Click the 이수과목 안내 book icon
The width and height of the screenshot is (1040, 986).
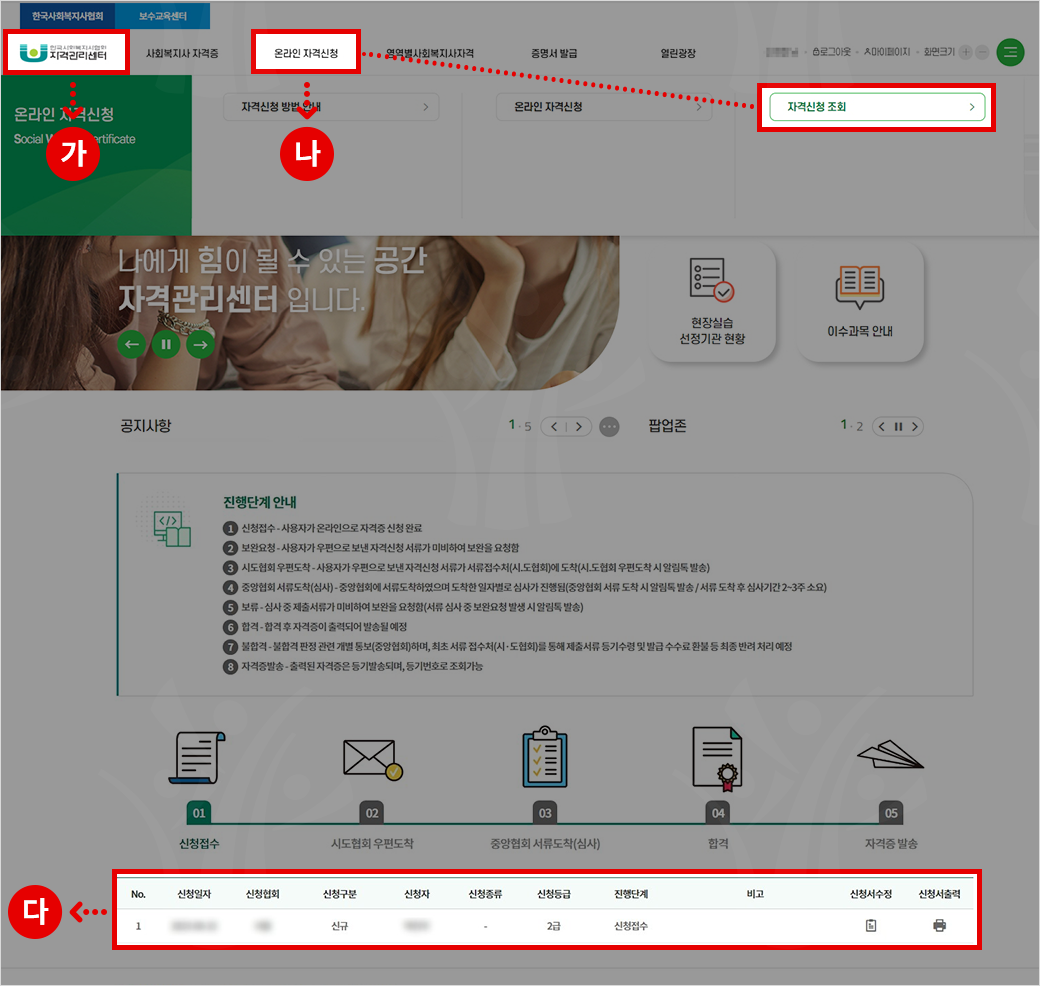point(859,285)
